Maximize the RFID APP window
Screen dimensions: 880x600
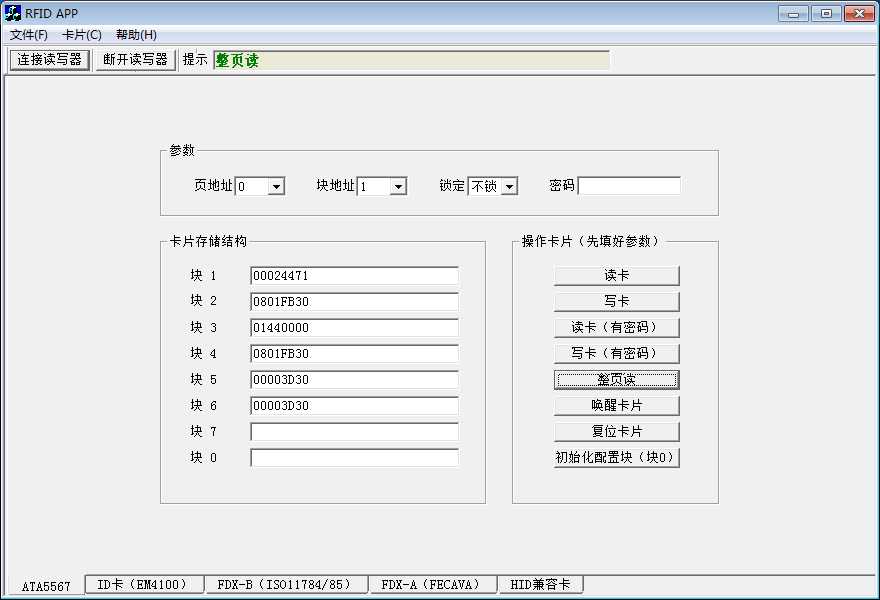826,13
